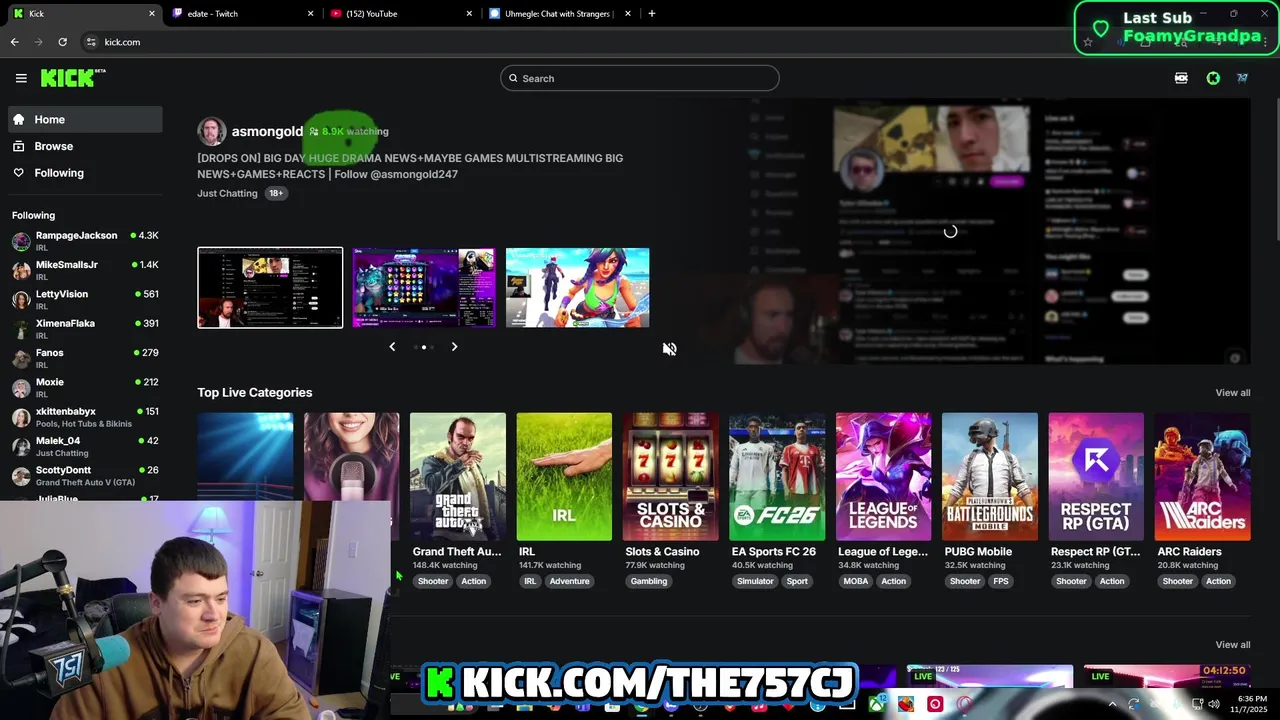1280x720 pixels.
Task: Select the second featured slots stream thumbnail
Action: coord(424,288)
